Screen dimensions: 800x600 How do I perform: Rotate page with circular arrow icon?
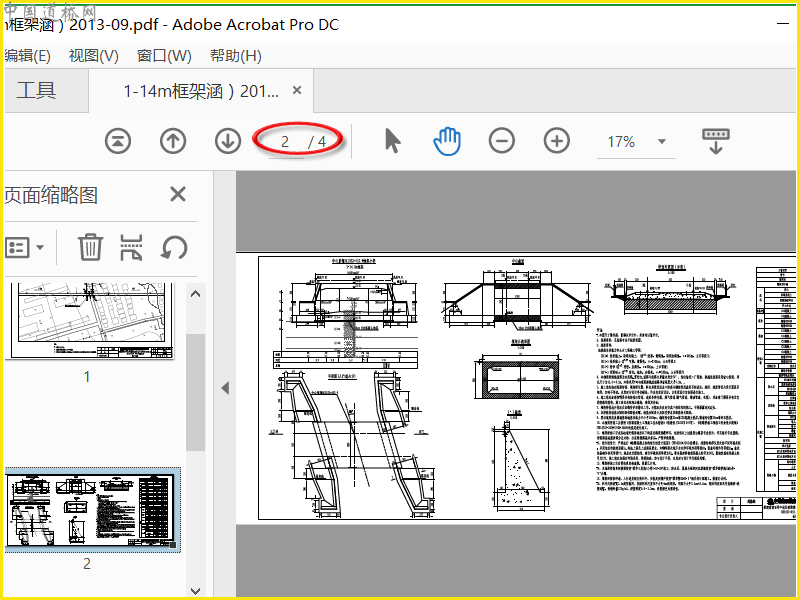click(174, 248)
